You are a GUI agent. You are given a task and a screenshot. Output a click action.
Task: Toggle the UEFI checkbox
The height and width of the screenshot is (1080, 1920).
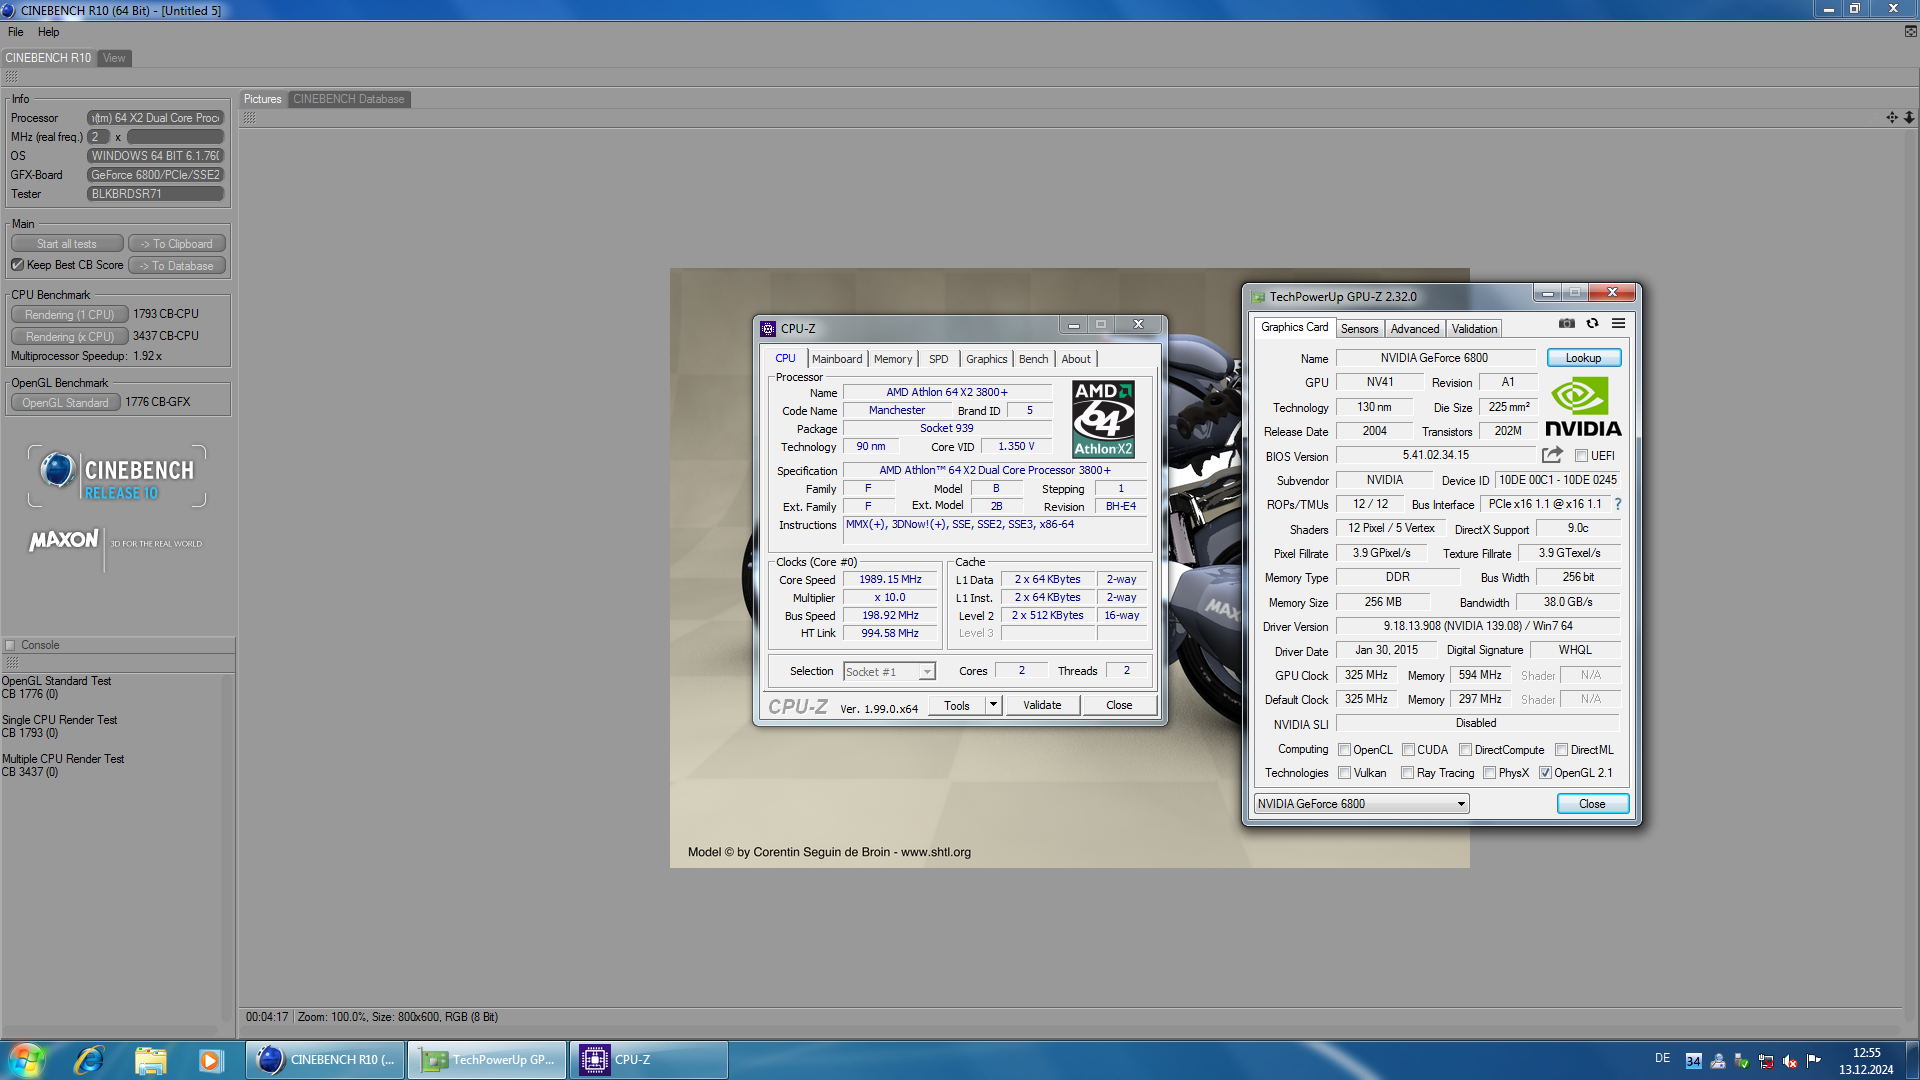1581,456
